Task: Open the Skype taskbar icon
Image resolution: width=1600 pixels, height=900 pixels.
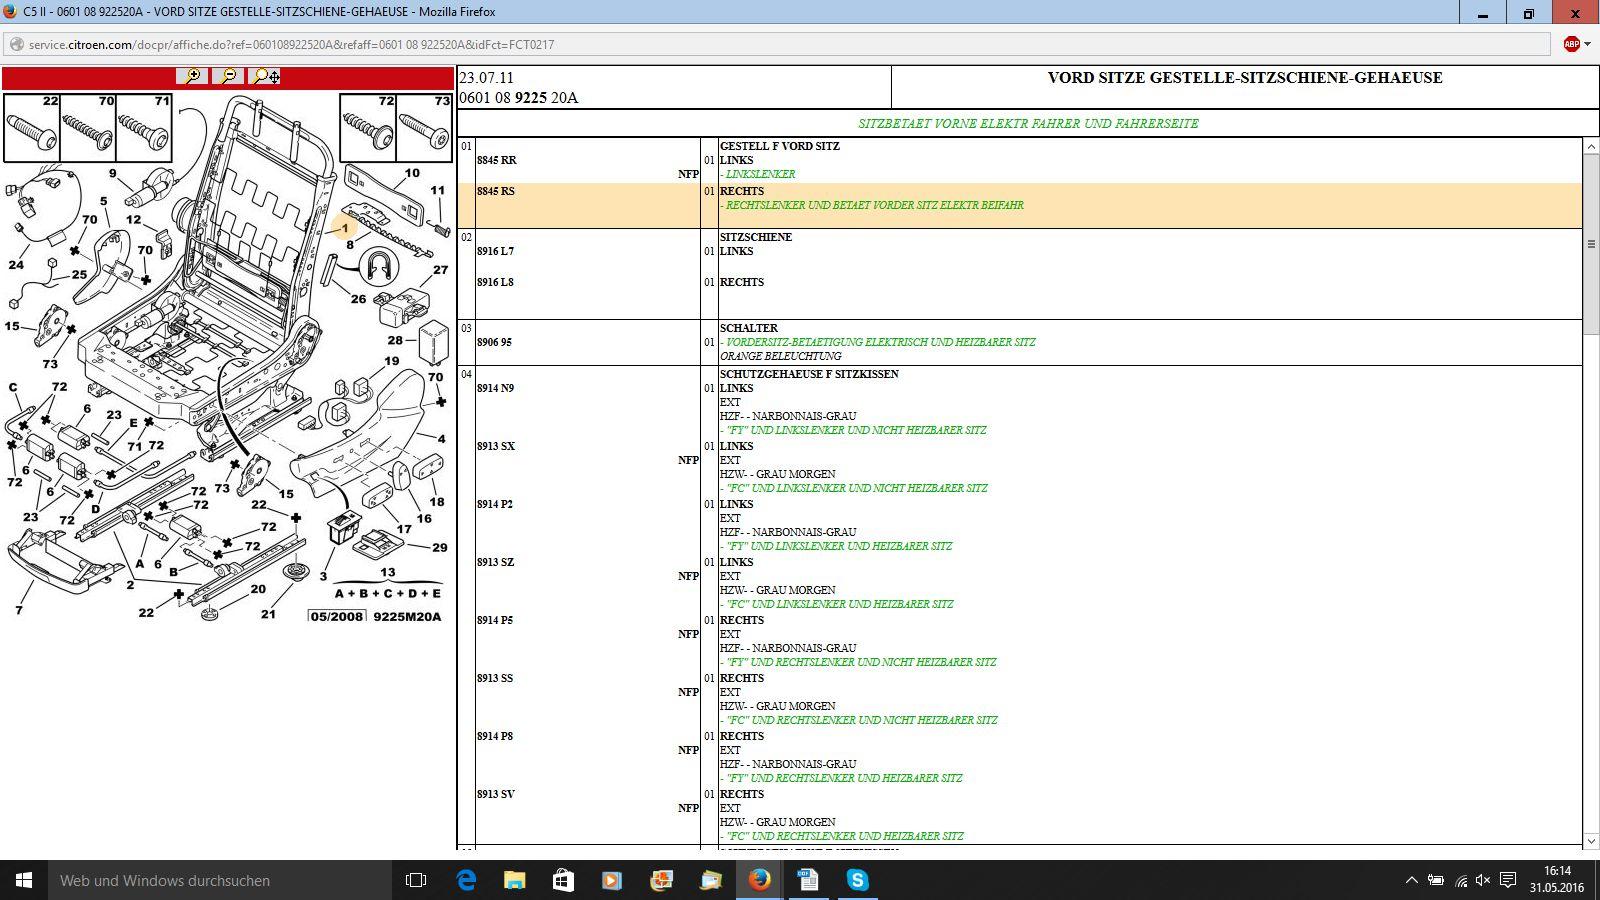Action: [858, 880]
